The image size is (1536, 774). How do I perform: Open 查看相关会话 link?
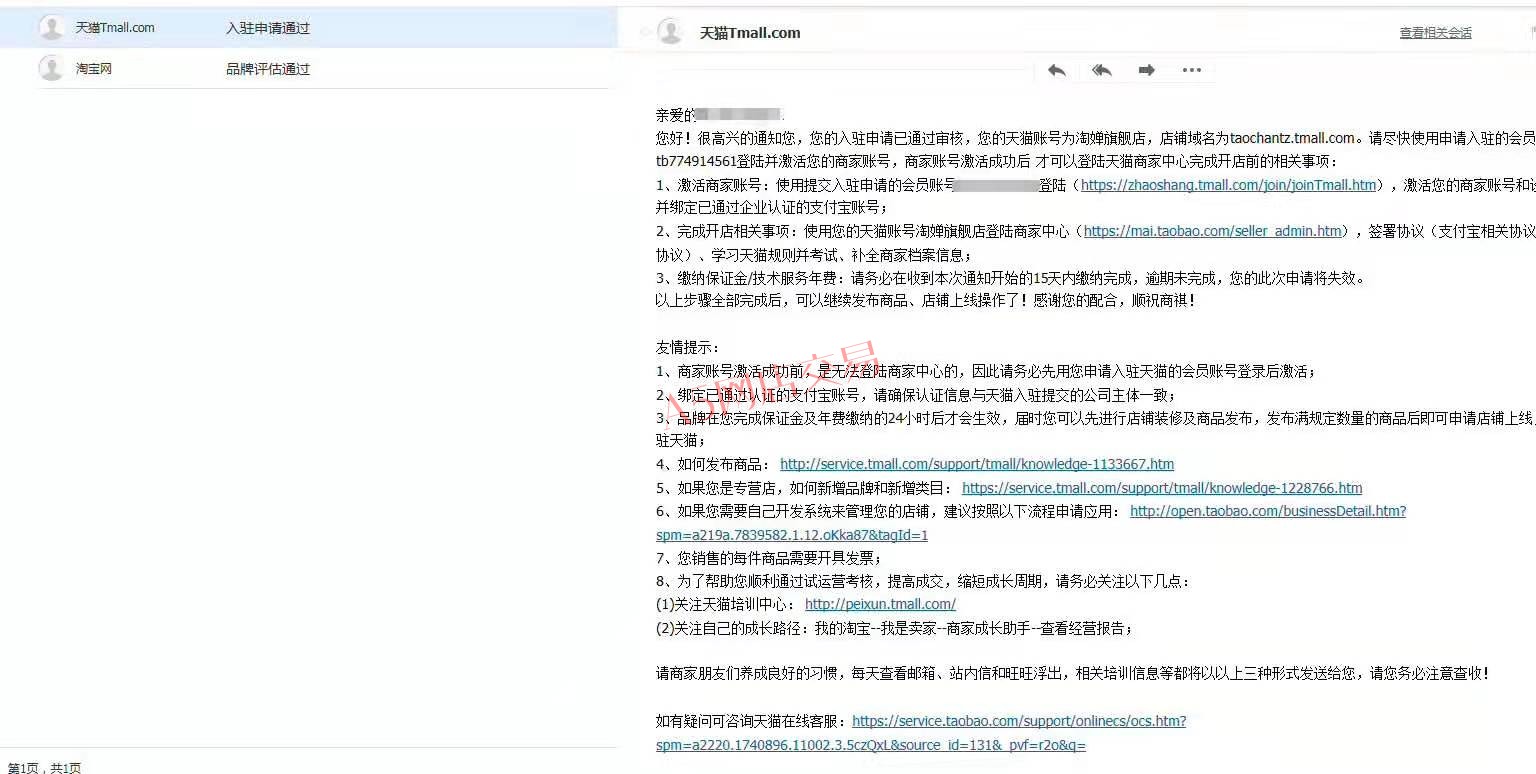(x=1435, y=33)
